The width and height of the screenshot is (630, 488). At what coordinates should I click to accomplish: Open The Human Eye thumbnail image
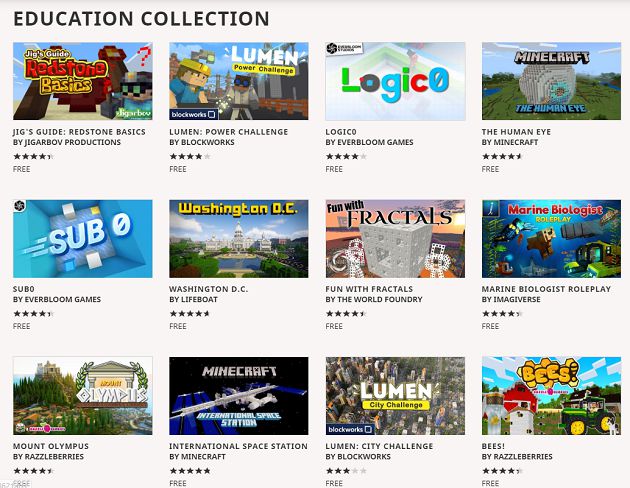551,81
